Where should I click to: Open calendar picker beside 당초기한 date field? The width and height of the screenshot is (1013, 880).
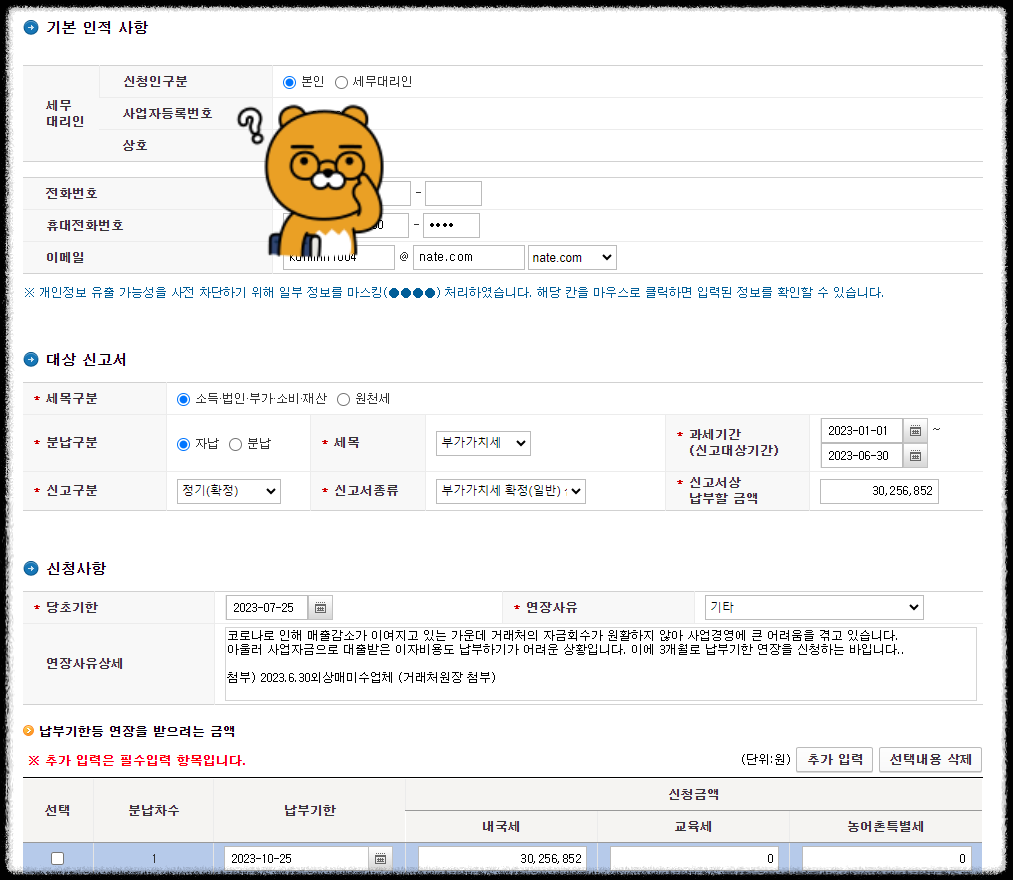(320, 606)
